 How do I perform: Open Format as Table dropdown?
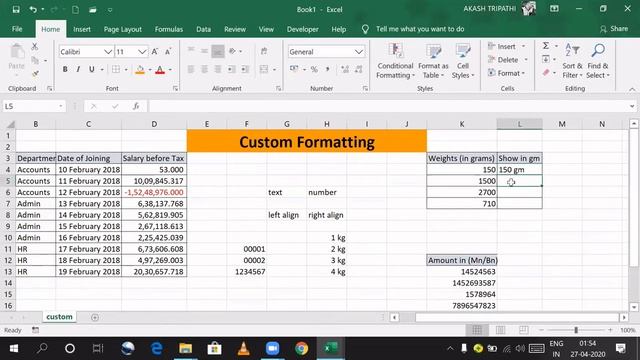click(433, 61)
